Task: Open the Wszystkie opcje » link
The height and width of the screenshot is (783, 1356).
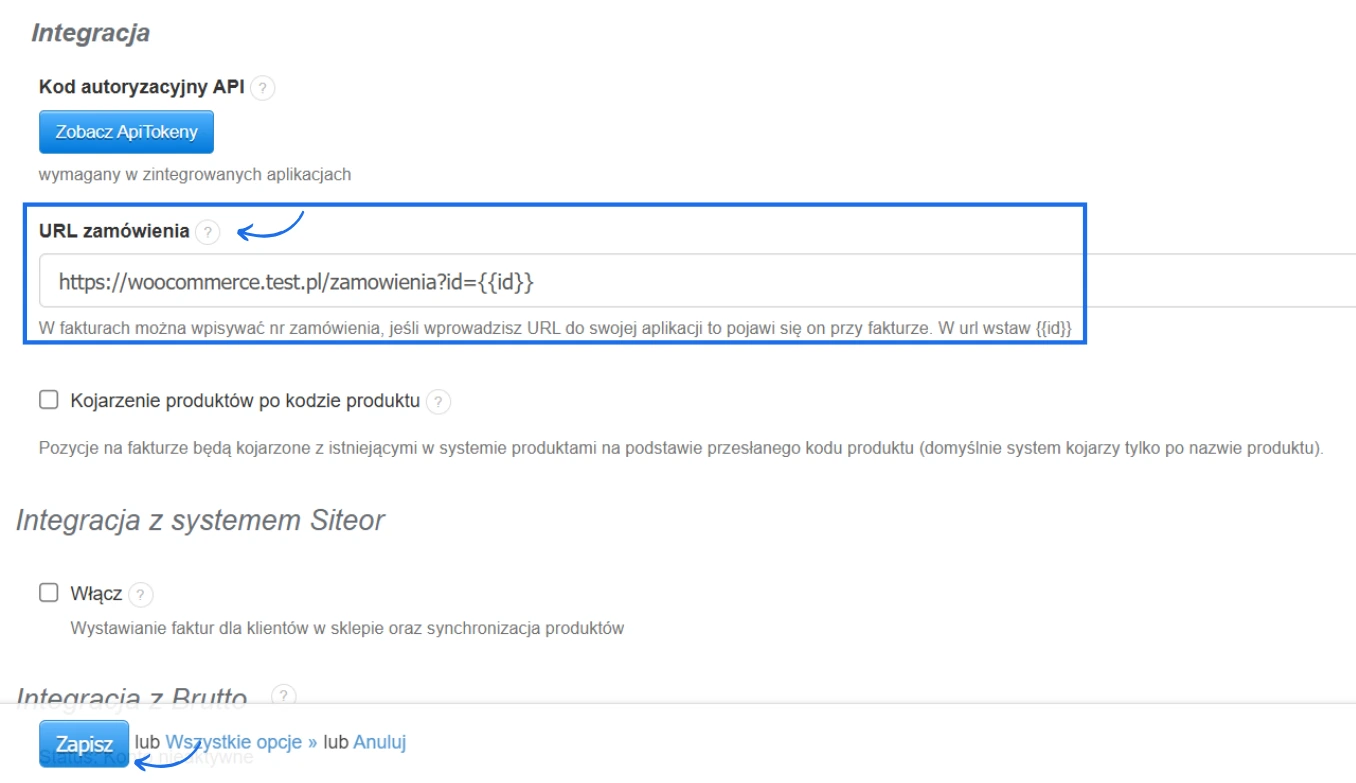Action: 241,742
